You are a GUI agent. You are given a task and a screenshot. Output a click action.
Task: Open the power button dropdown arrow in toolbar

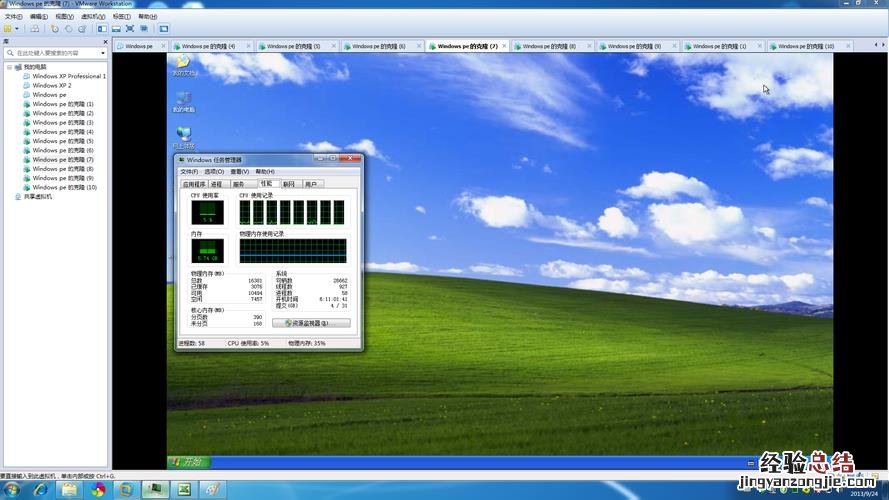[x=16, y=29]
